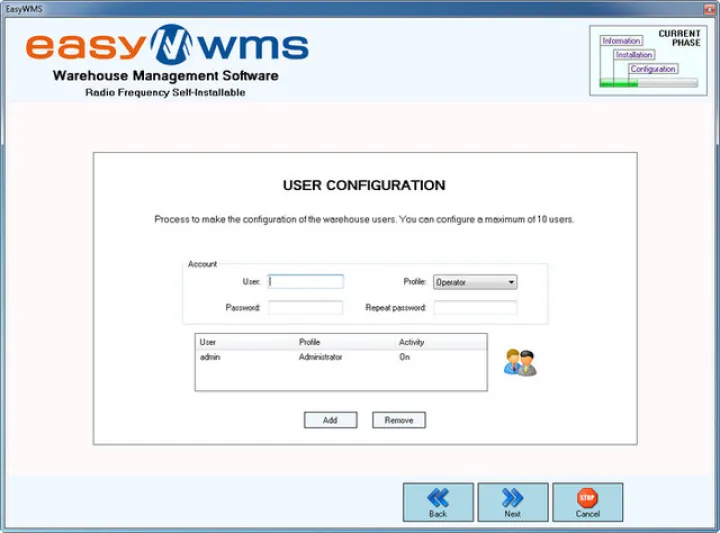Click into the Password field
Image resolution: width=720 pixels, height=533 pixels.
click(x=306, y=308)
